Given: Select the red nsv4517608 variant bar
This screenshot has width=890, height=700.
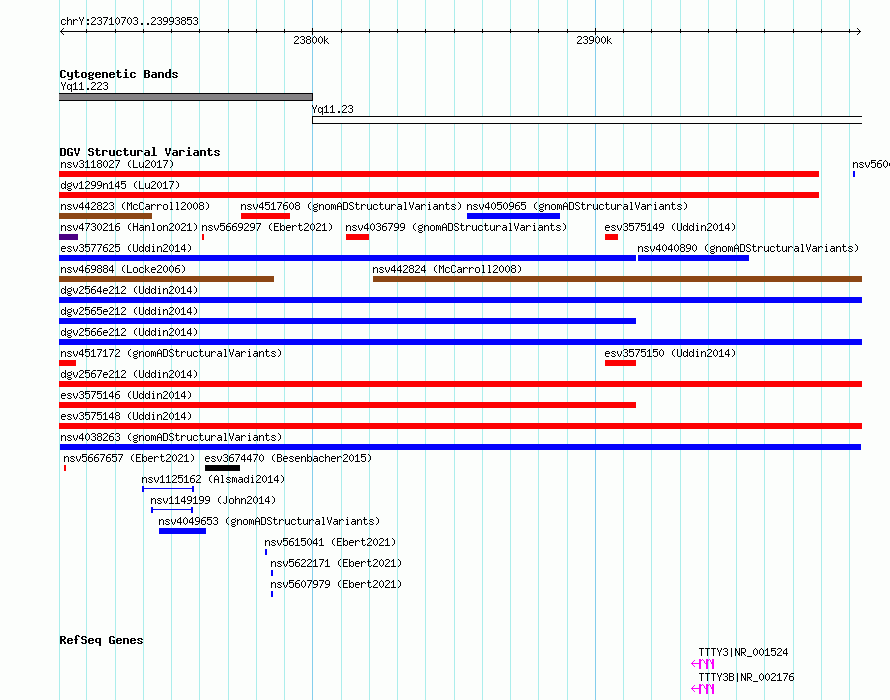Looking at the screenshot, I should 265,216.
